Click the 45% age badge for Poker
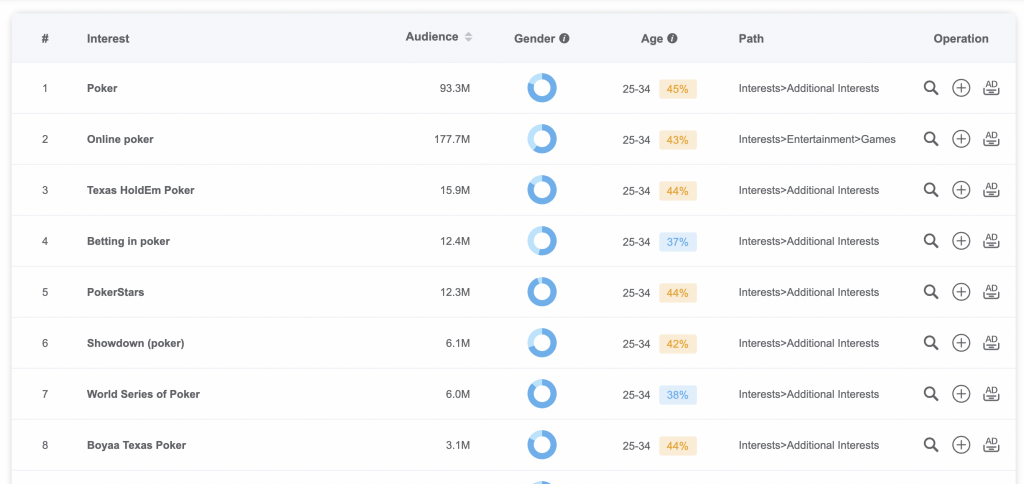Viewport: 1024px width, 484px height. (x=678, y=89)
